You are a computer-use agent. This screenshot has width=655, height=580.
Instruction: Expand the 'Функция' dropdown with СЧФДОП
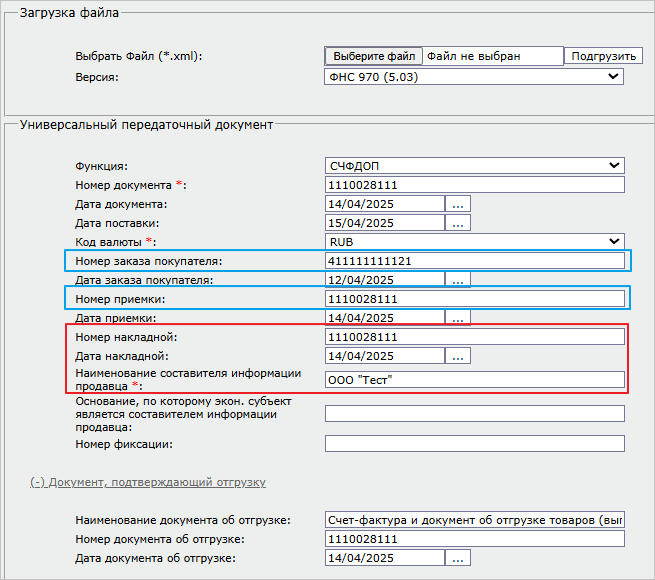tap(474, 165)
